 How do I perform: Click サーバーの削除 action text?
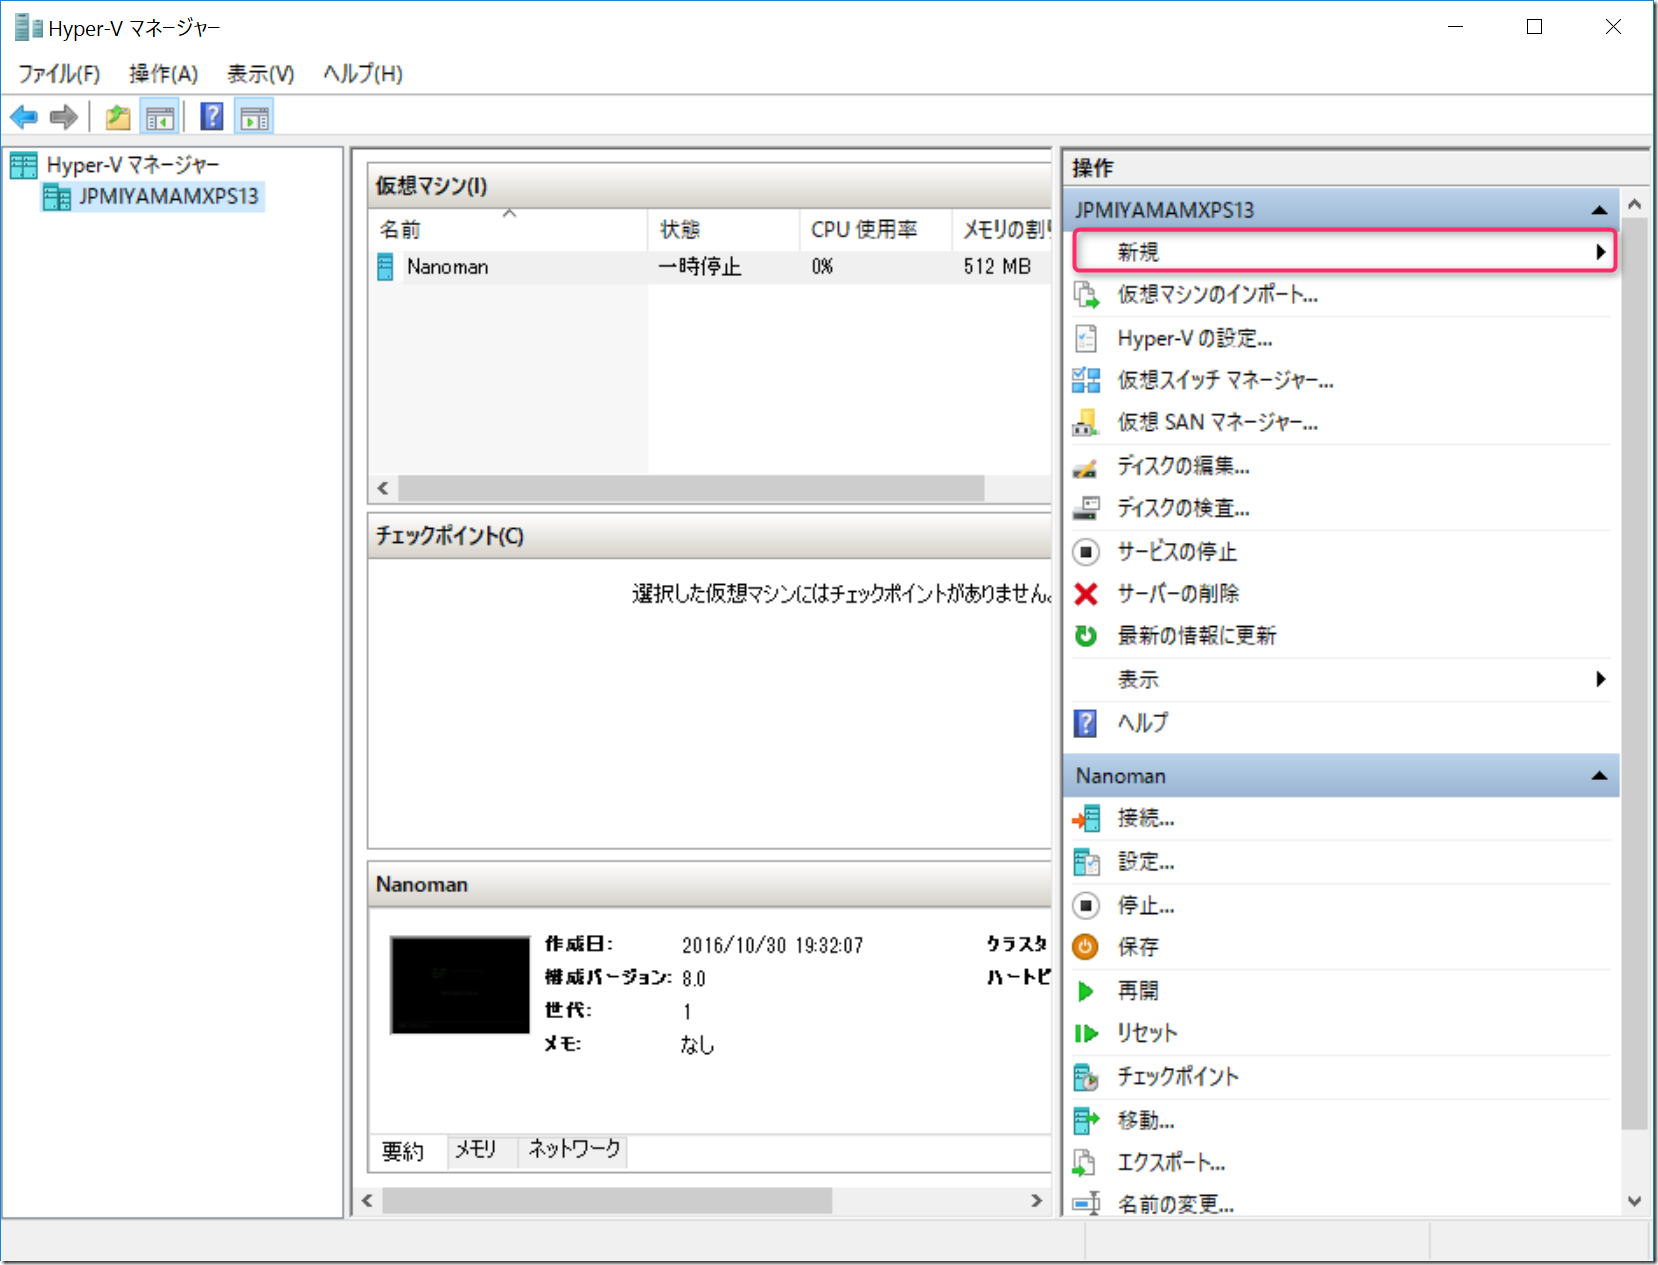pyautogui.click(x=1178, y=594)
